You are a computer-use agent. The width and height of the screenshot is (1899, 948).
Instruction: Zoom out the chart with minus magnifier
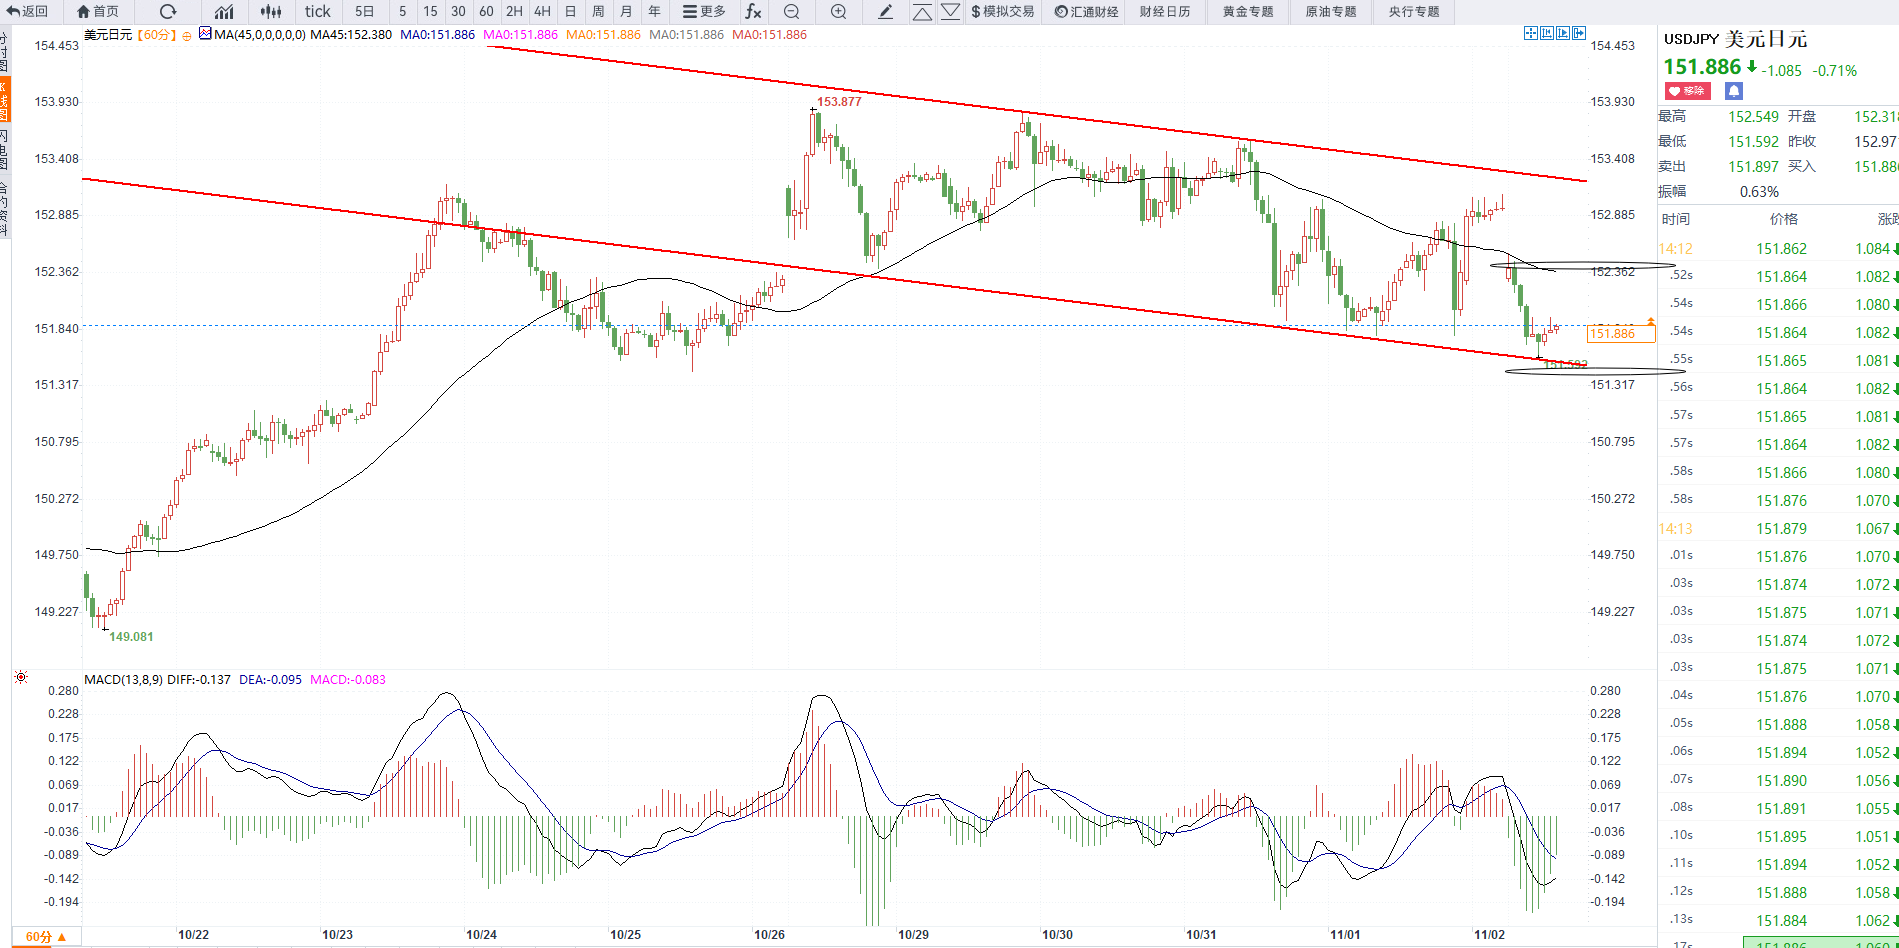[791, 11]
